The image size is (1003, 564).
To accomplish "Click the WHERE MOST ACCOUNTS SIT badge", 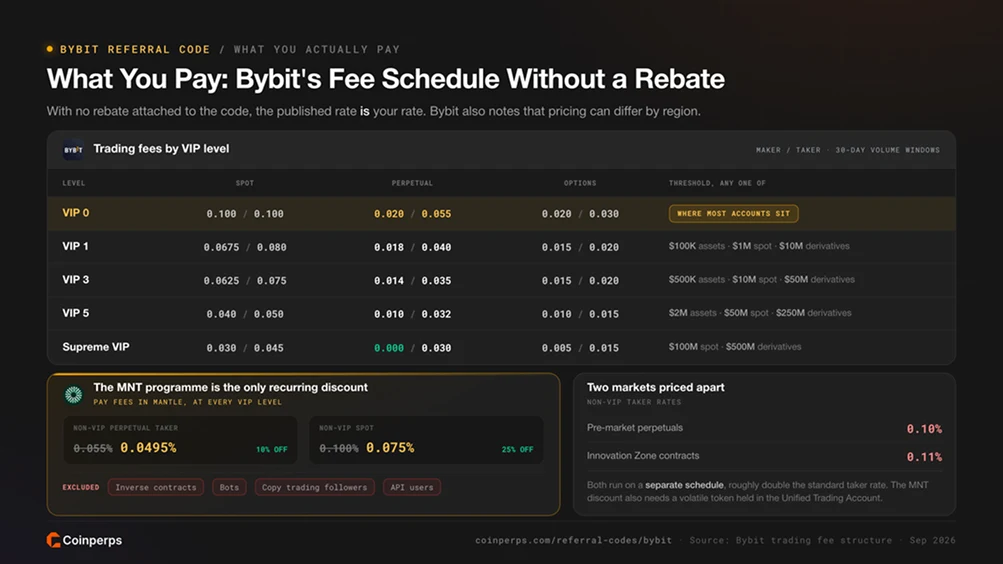I will tap(733, 214).
